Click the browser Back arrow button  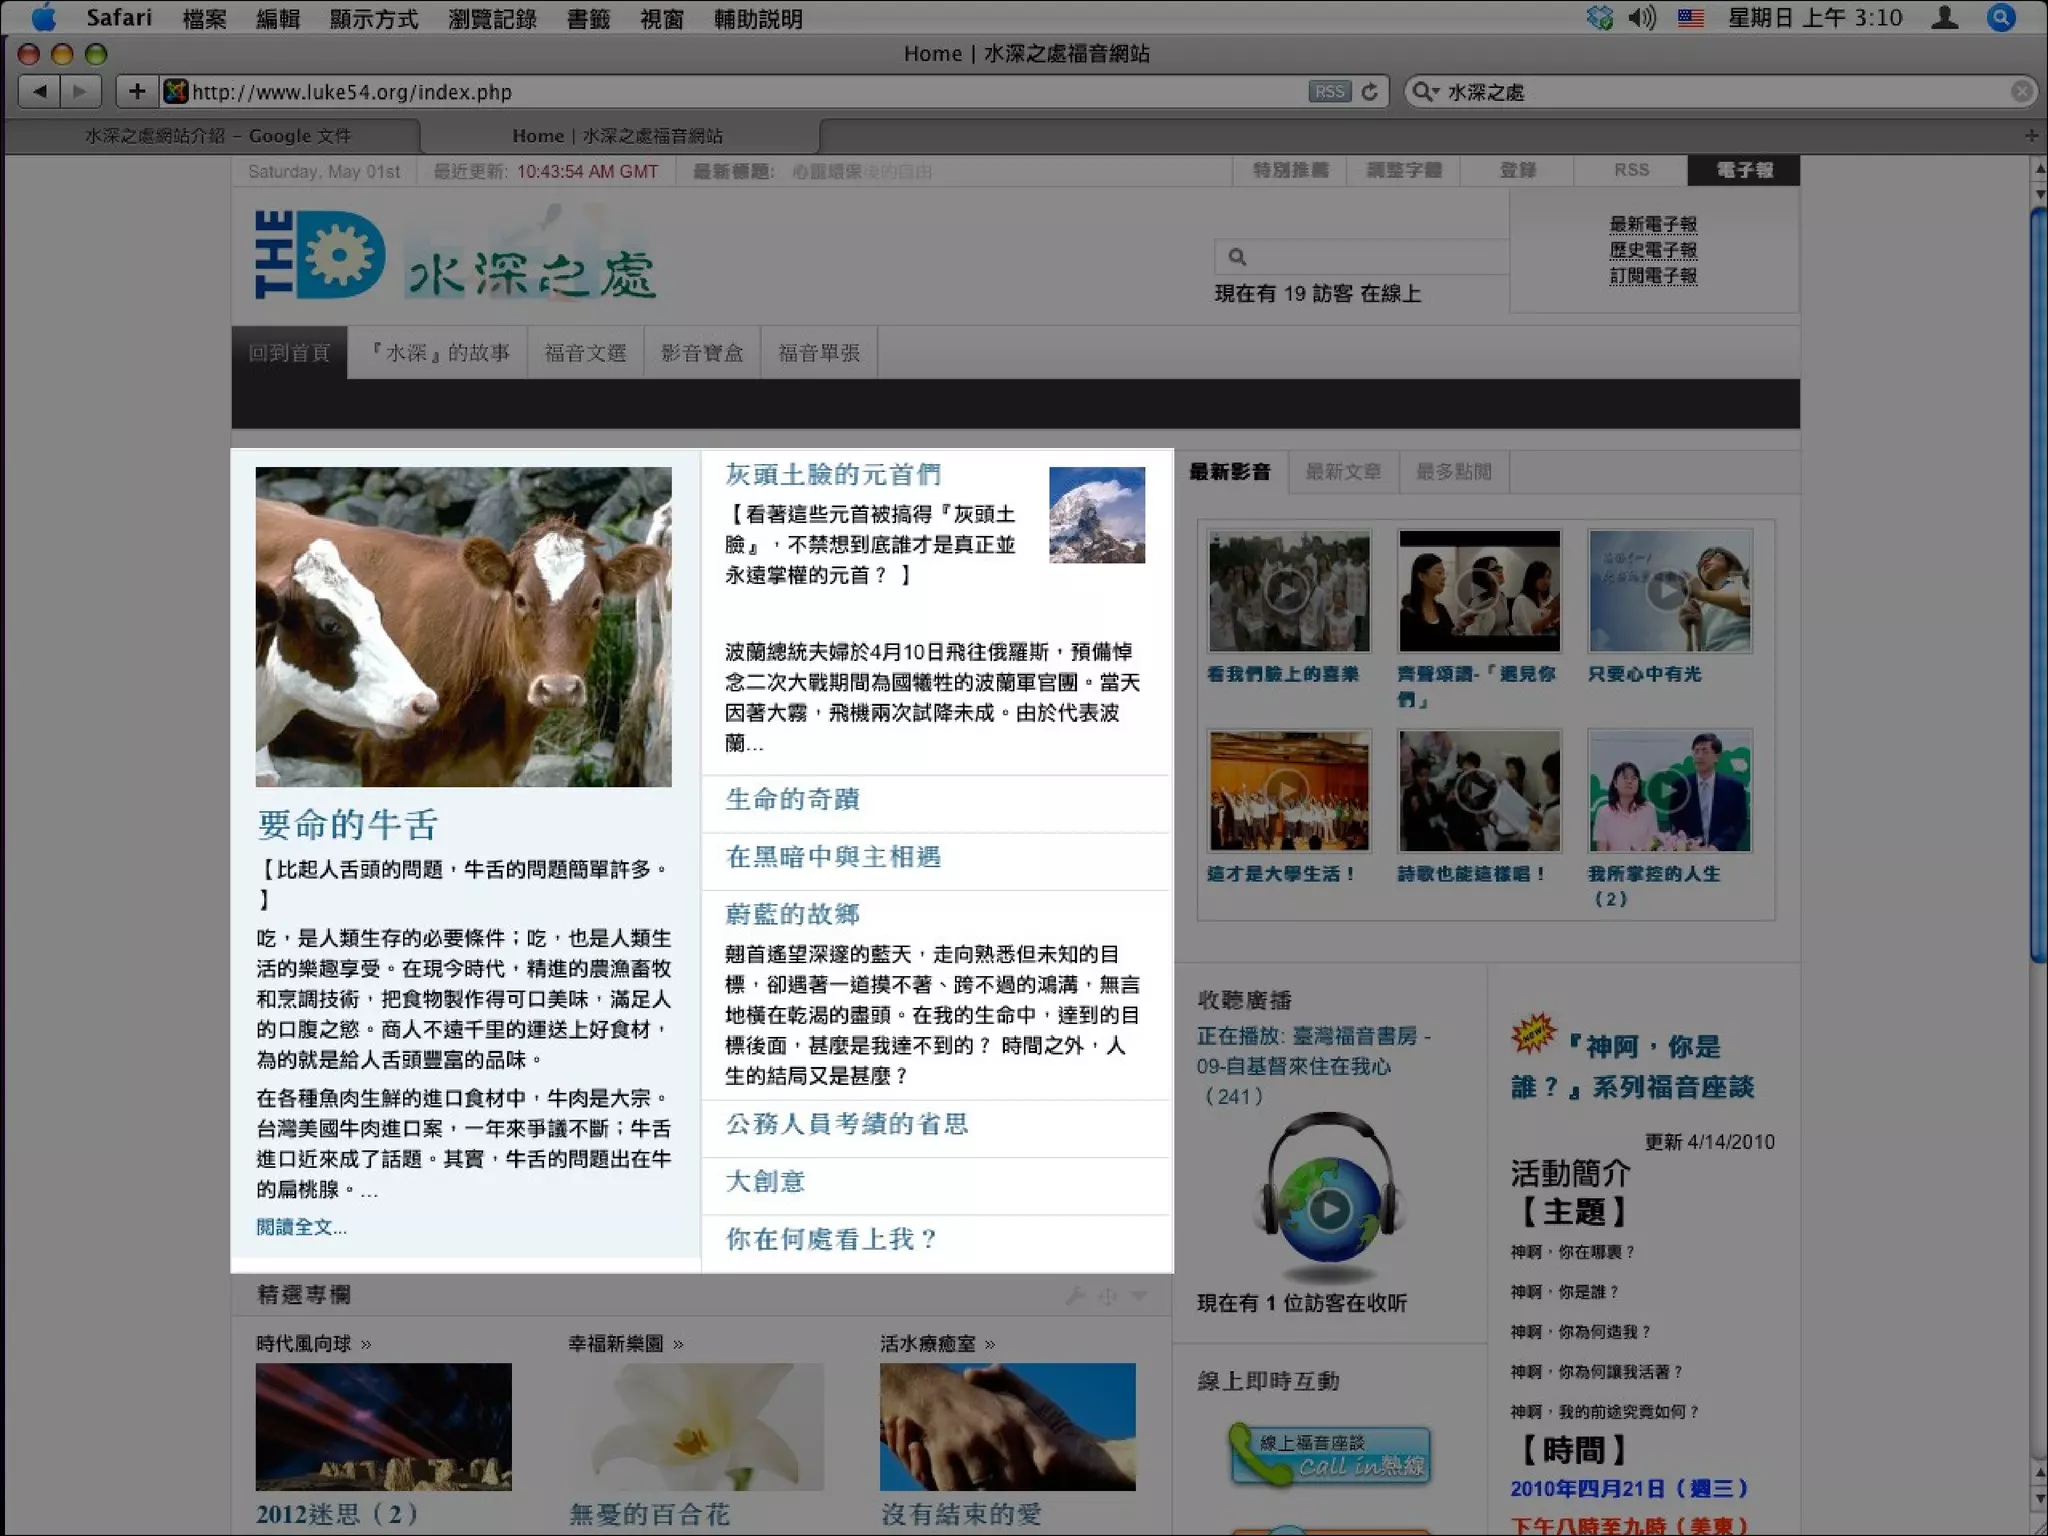tap(40, 92)
